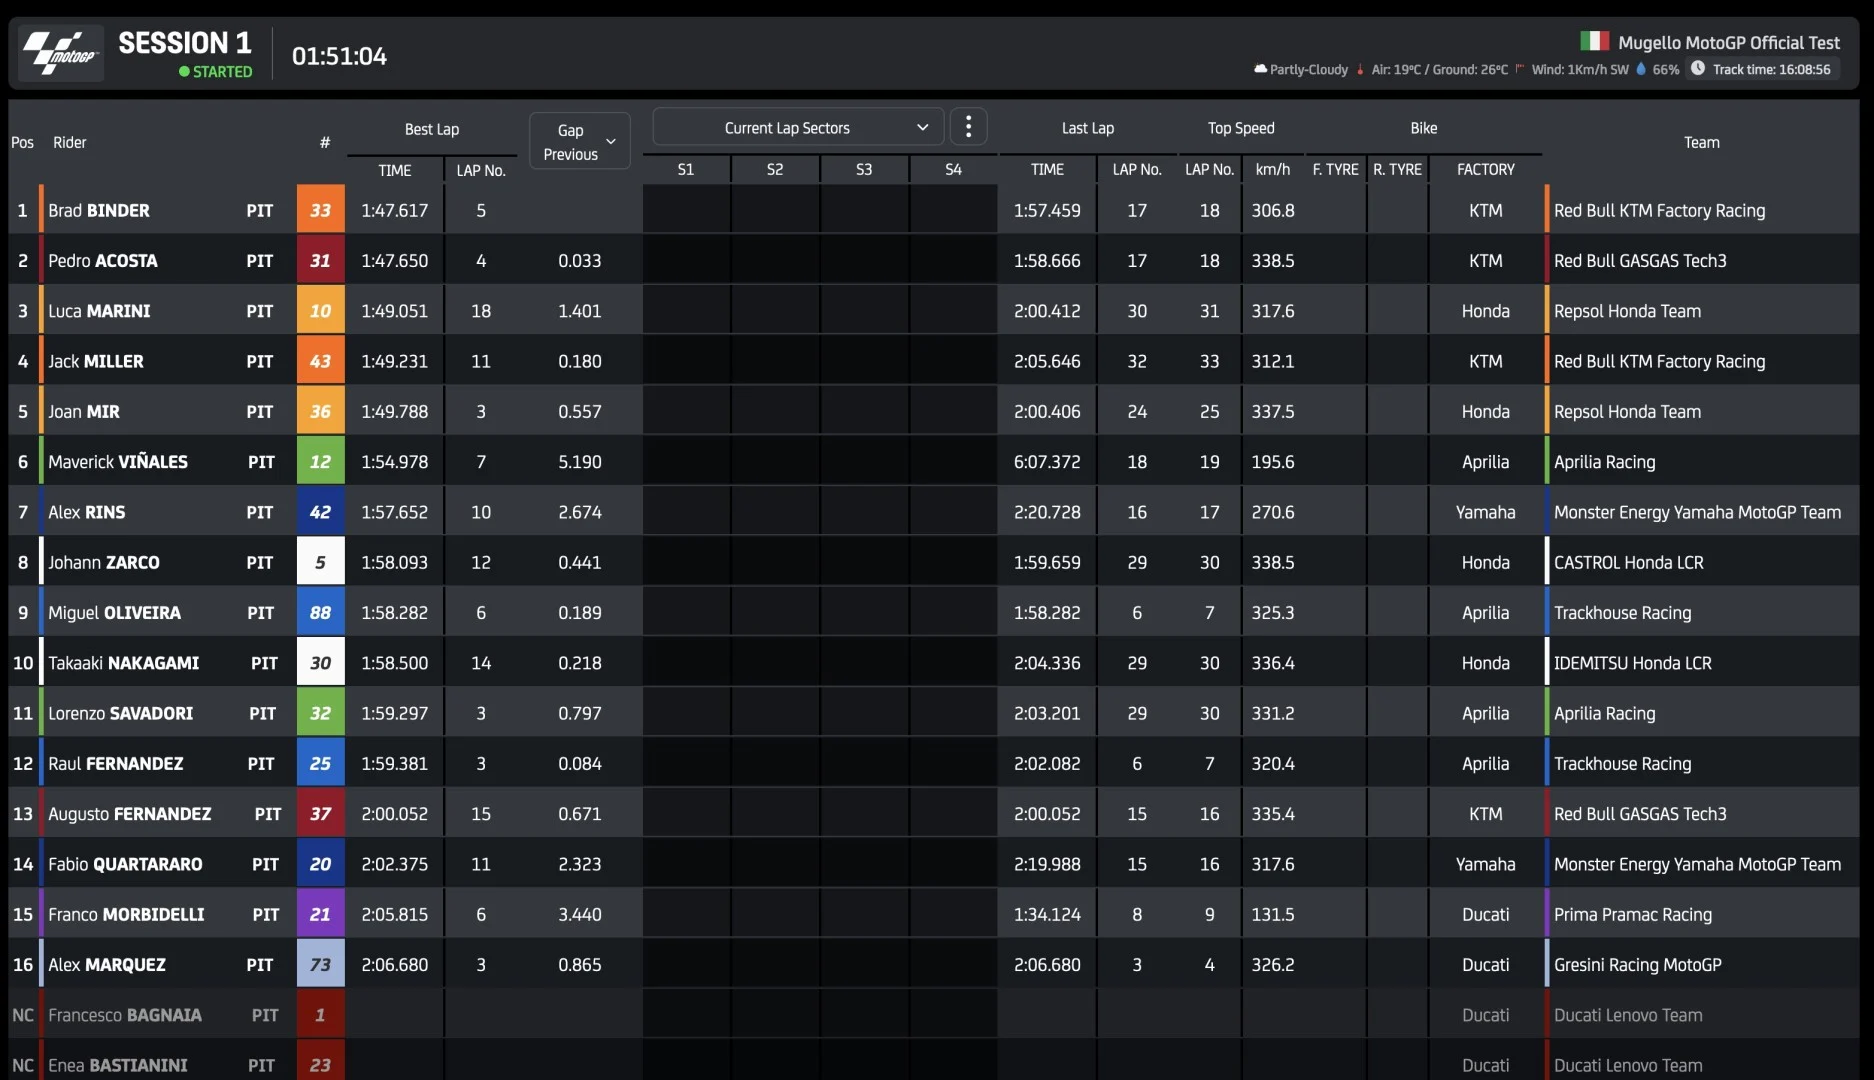Image resolution: width=1874 pixels, height=1080 pixels.
Task: Select rider Jack MILLER
Action: [x=96, y=361]
